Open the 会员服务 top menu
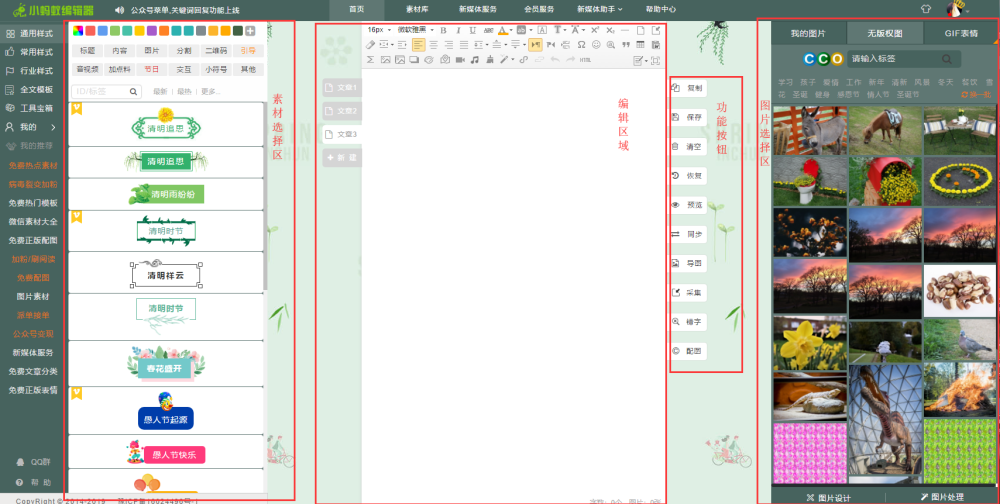1000x504 pixels. click(x=539, y=10)
